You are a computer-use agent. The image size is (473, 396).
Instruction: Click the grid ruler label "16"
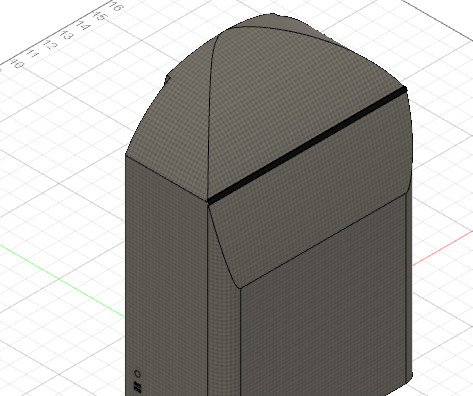point(115,6)
